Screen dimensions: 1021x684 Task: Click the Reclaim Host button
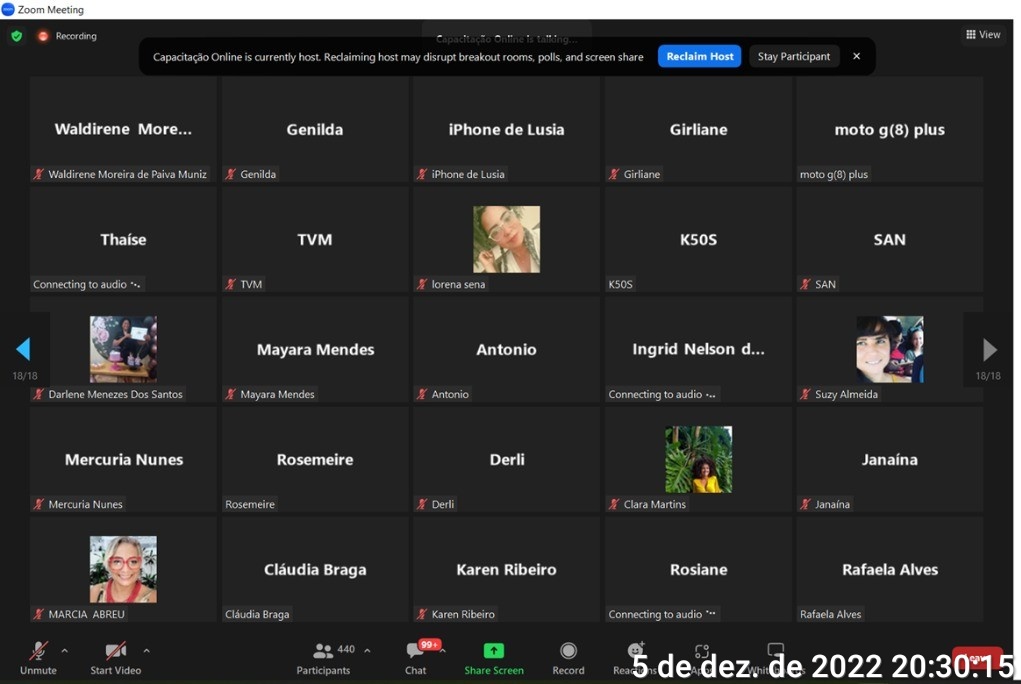[x=699, y=57]
